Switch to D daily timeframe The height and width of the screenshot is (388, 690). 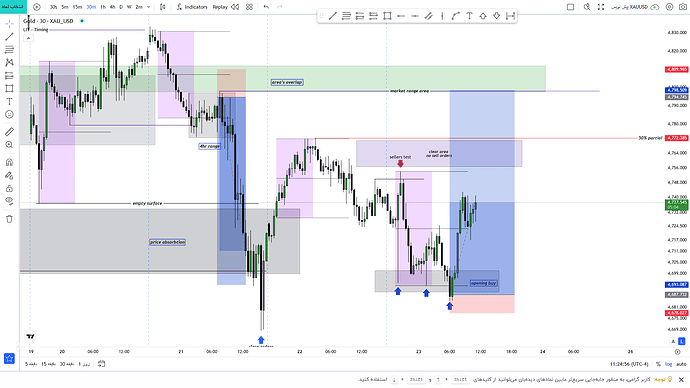121,7
